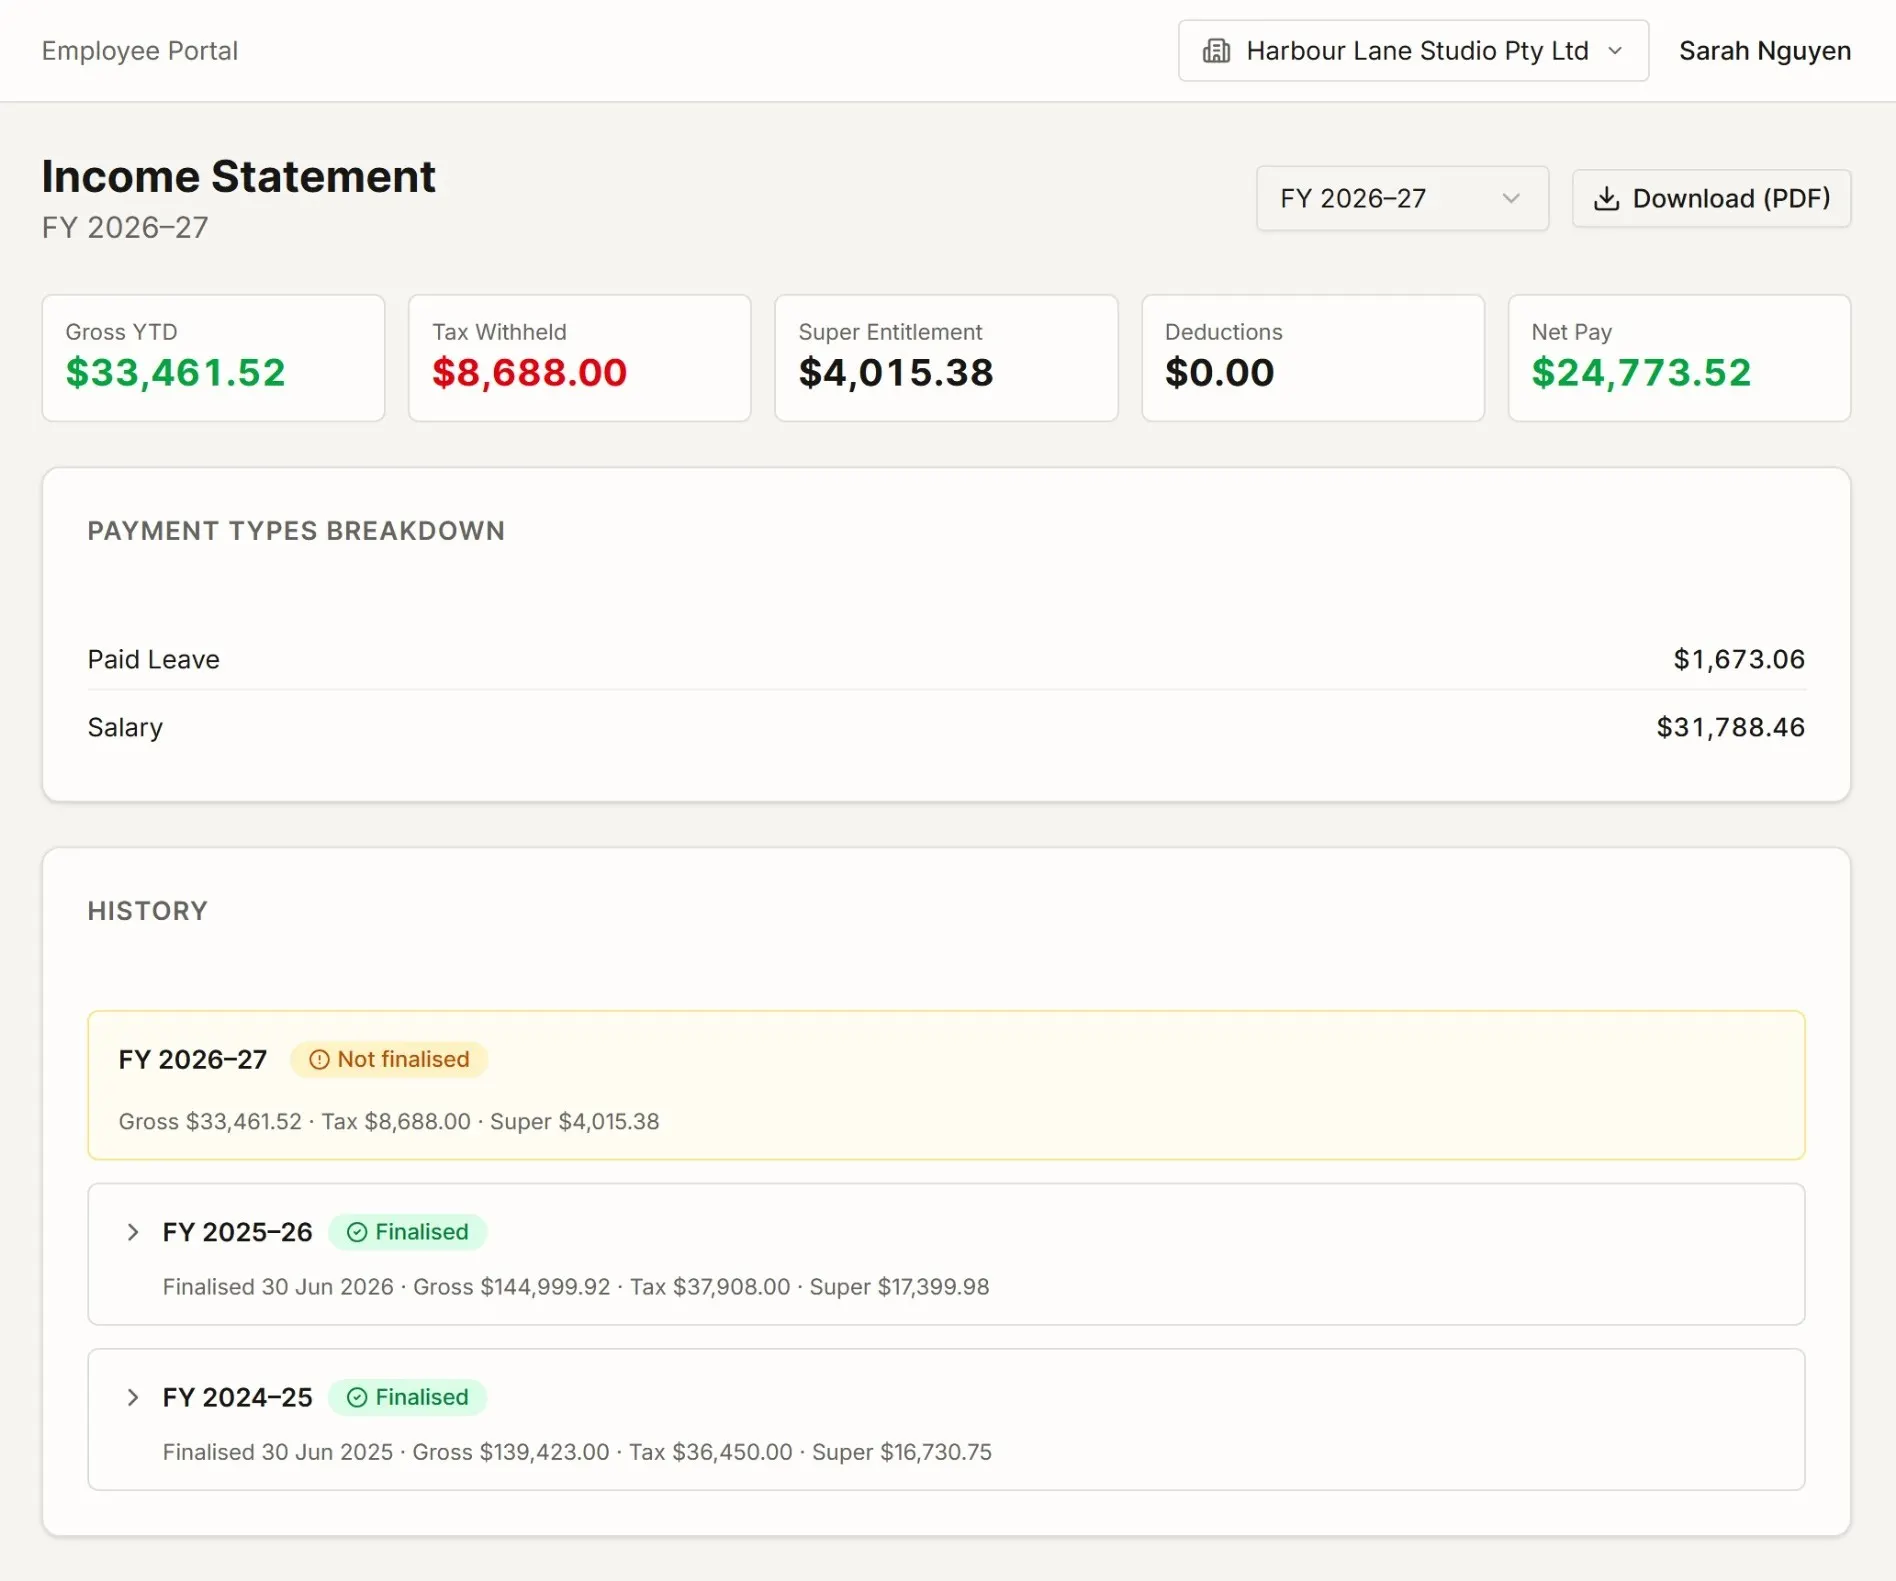Click the Finalised checkmark icon for FY 2025–26
This screenshot has width=1896, height=1581.
[x=357, y=1232]
